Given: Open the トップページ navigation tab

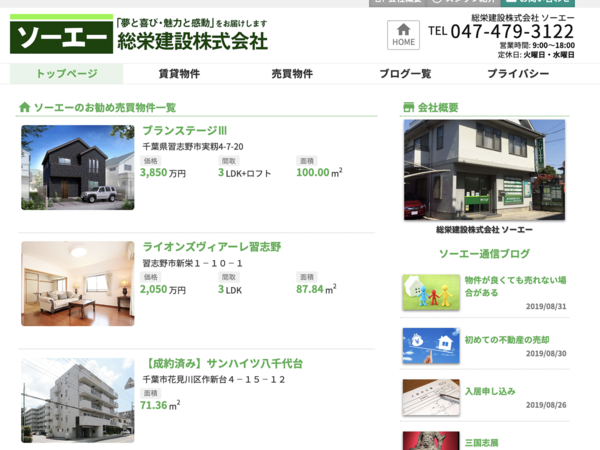Looking at the screenshot, I should [66, 74].
